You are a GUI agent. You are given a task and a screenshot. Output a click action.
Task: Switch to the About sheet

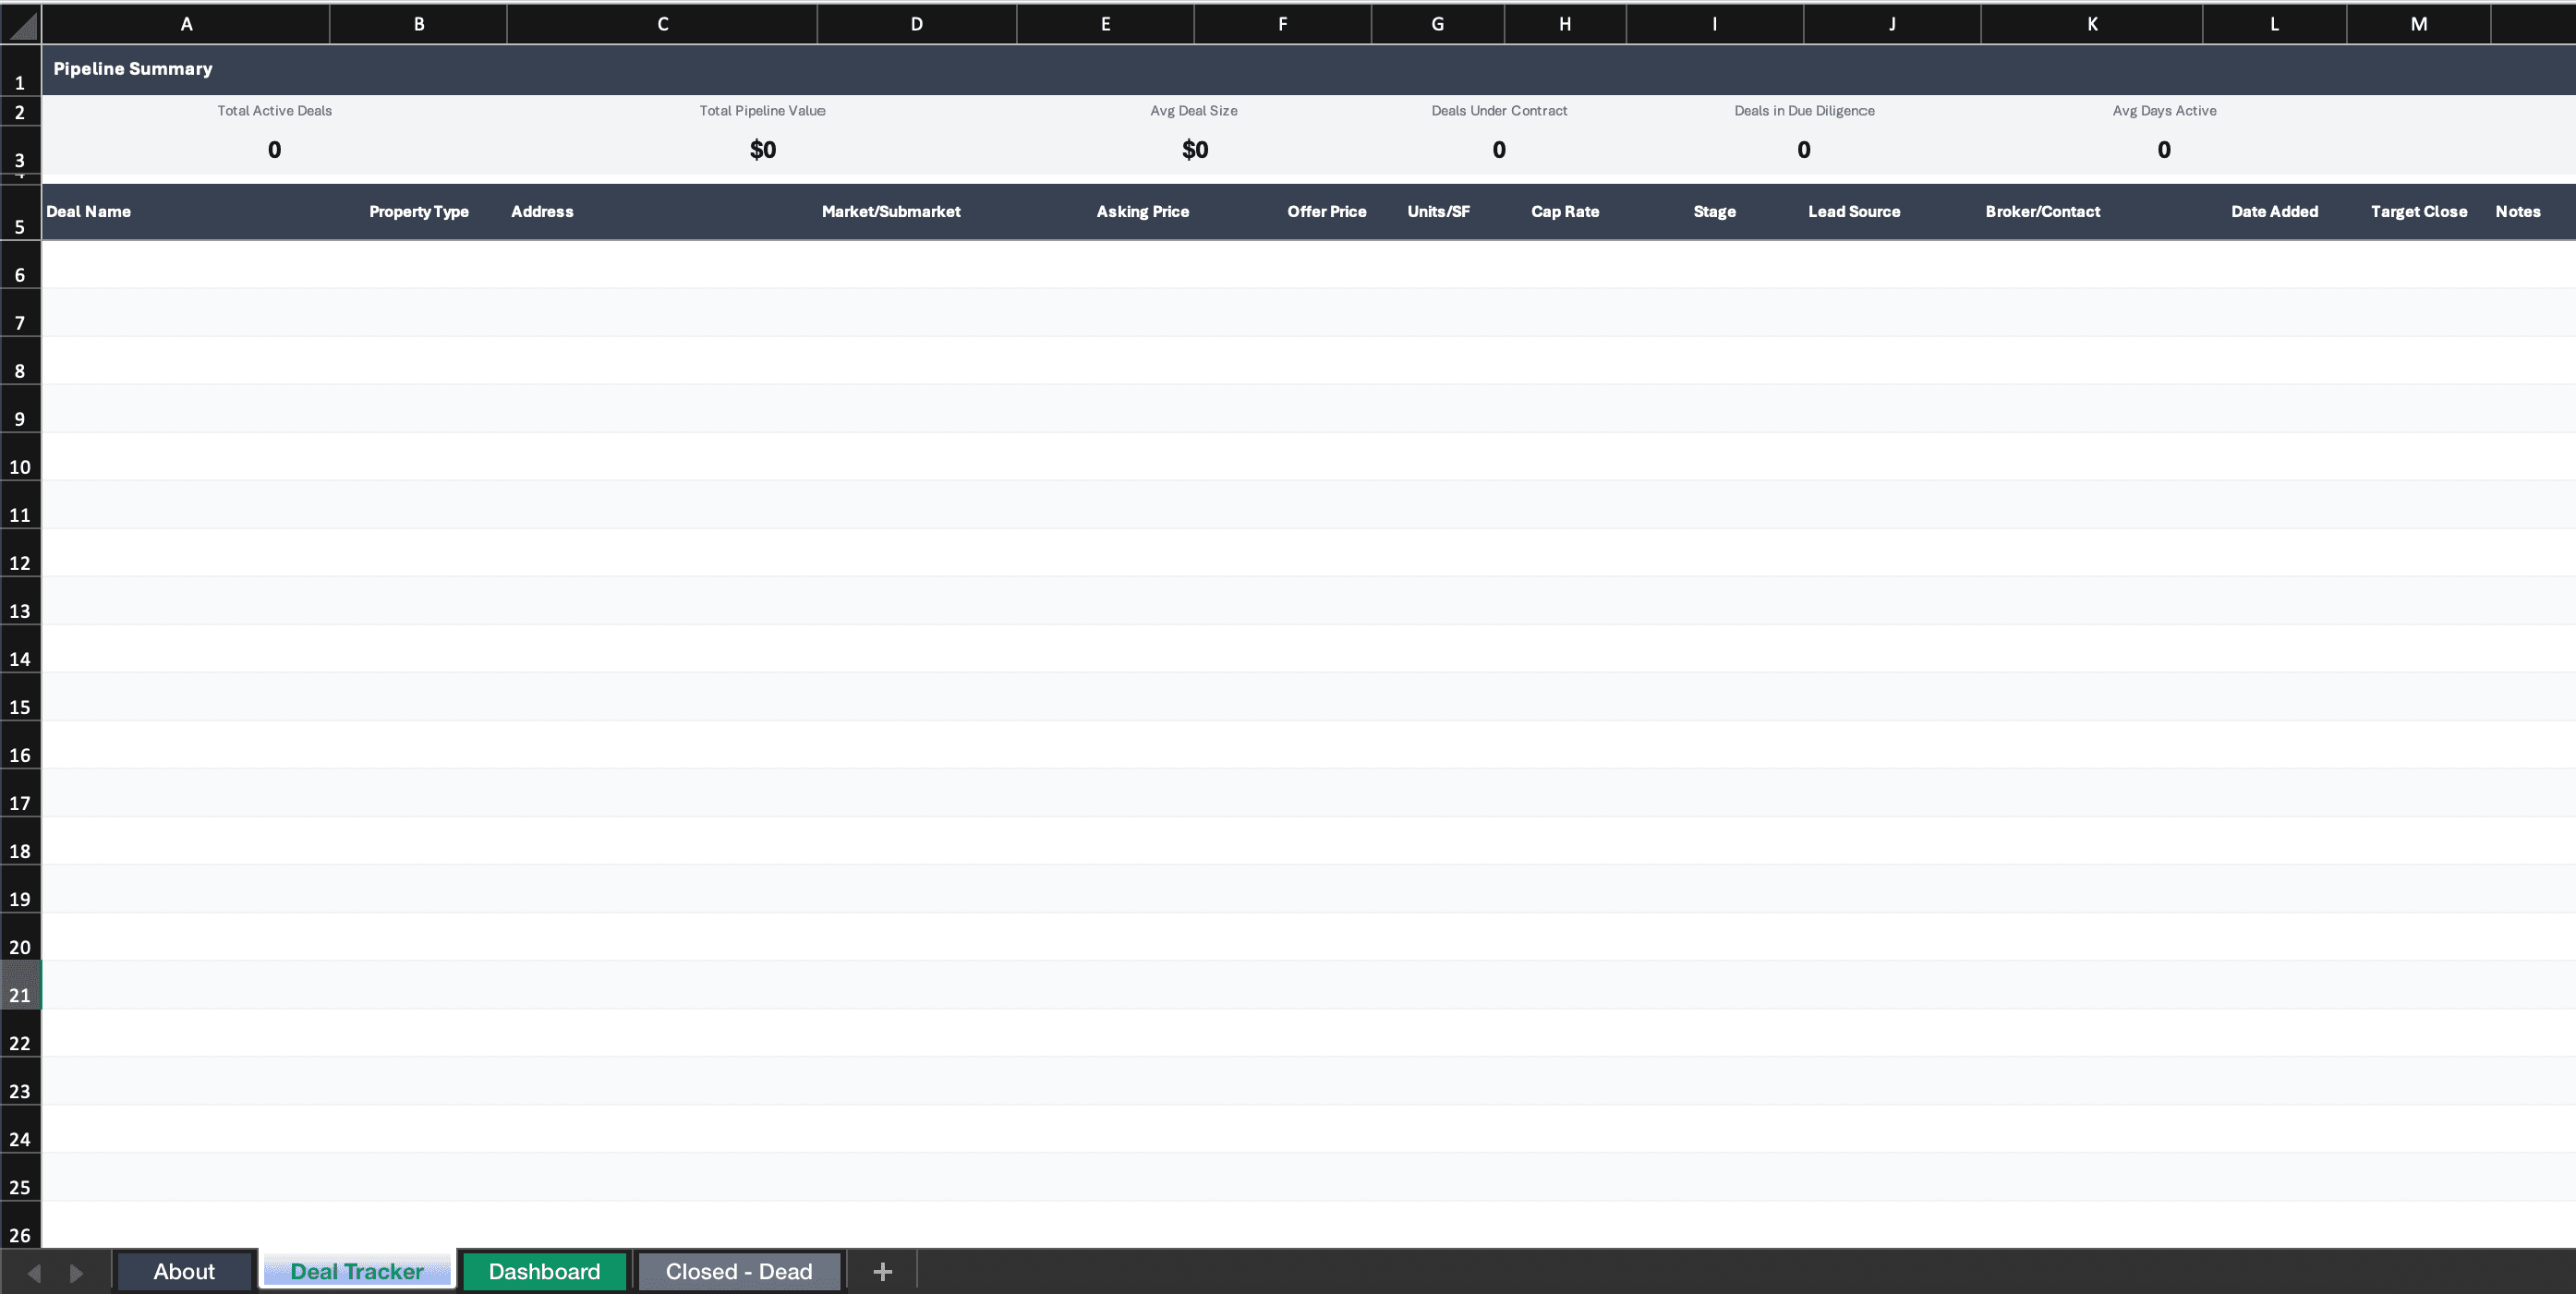tap(183, 1271)
